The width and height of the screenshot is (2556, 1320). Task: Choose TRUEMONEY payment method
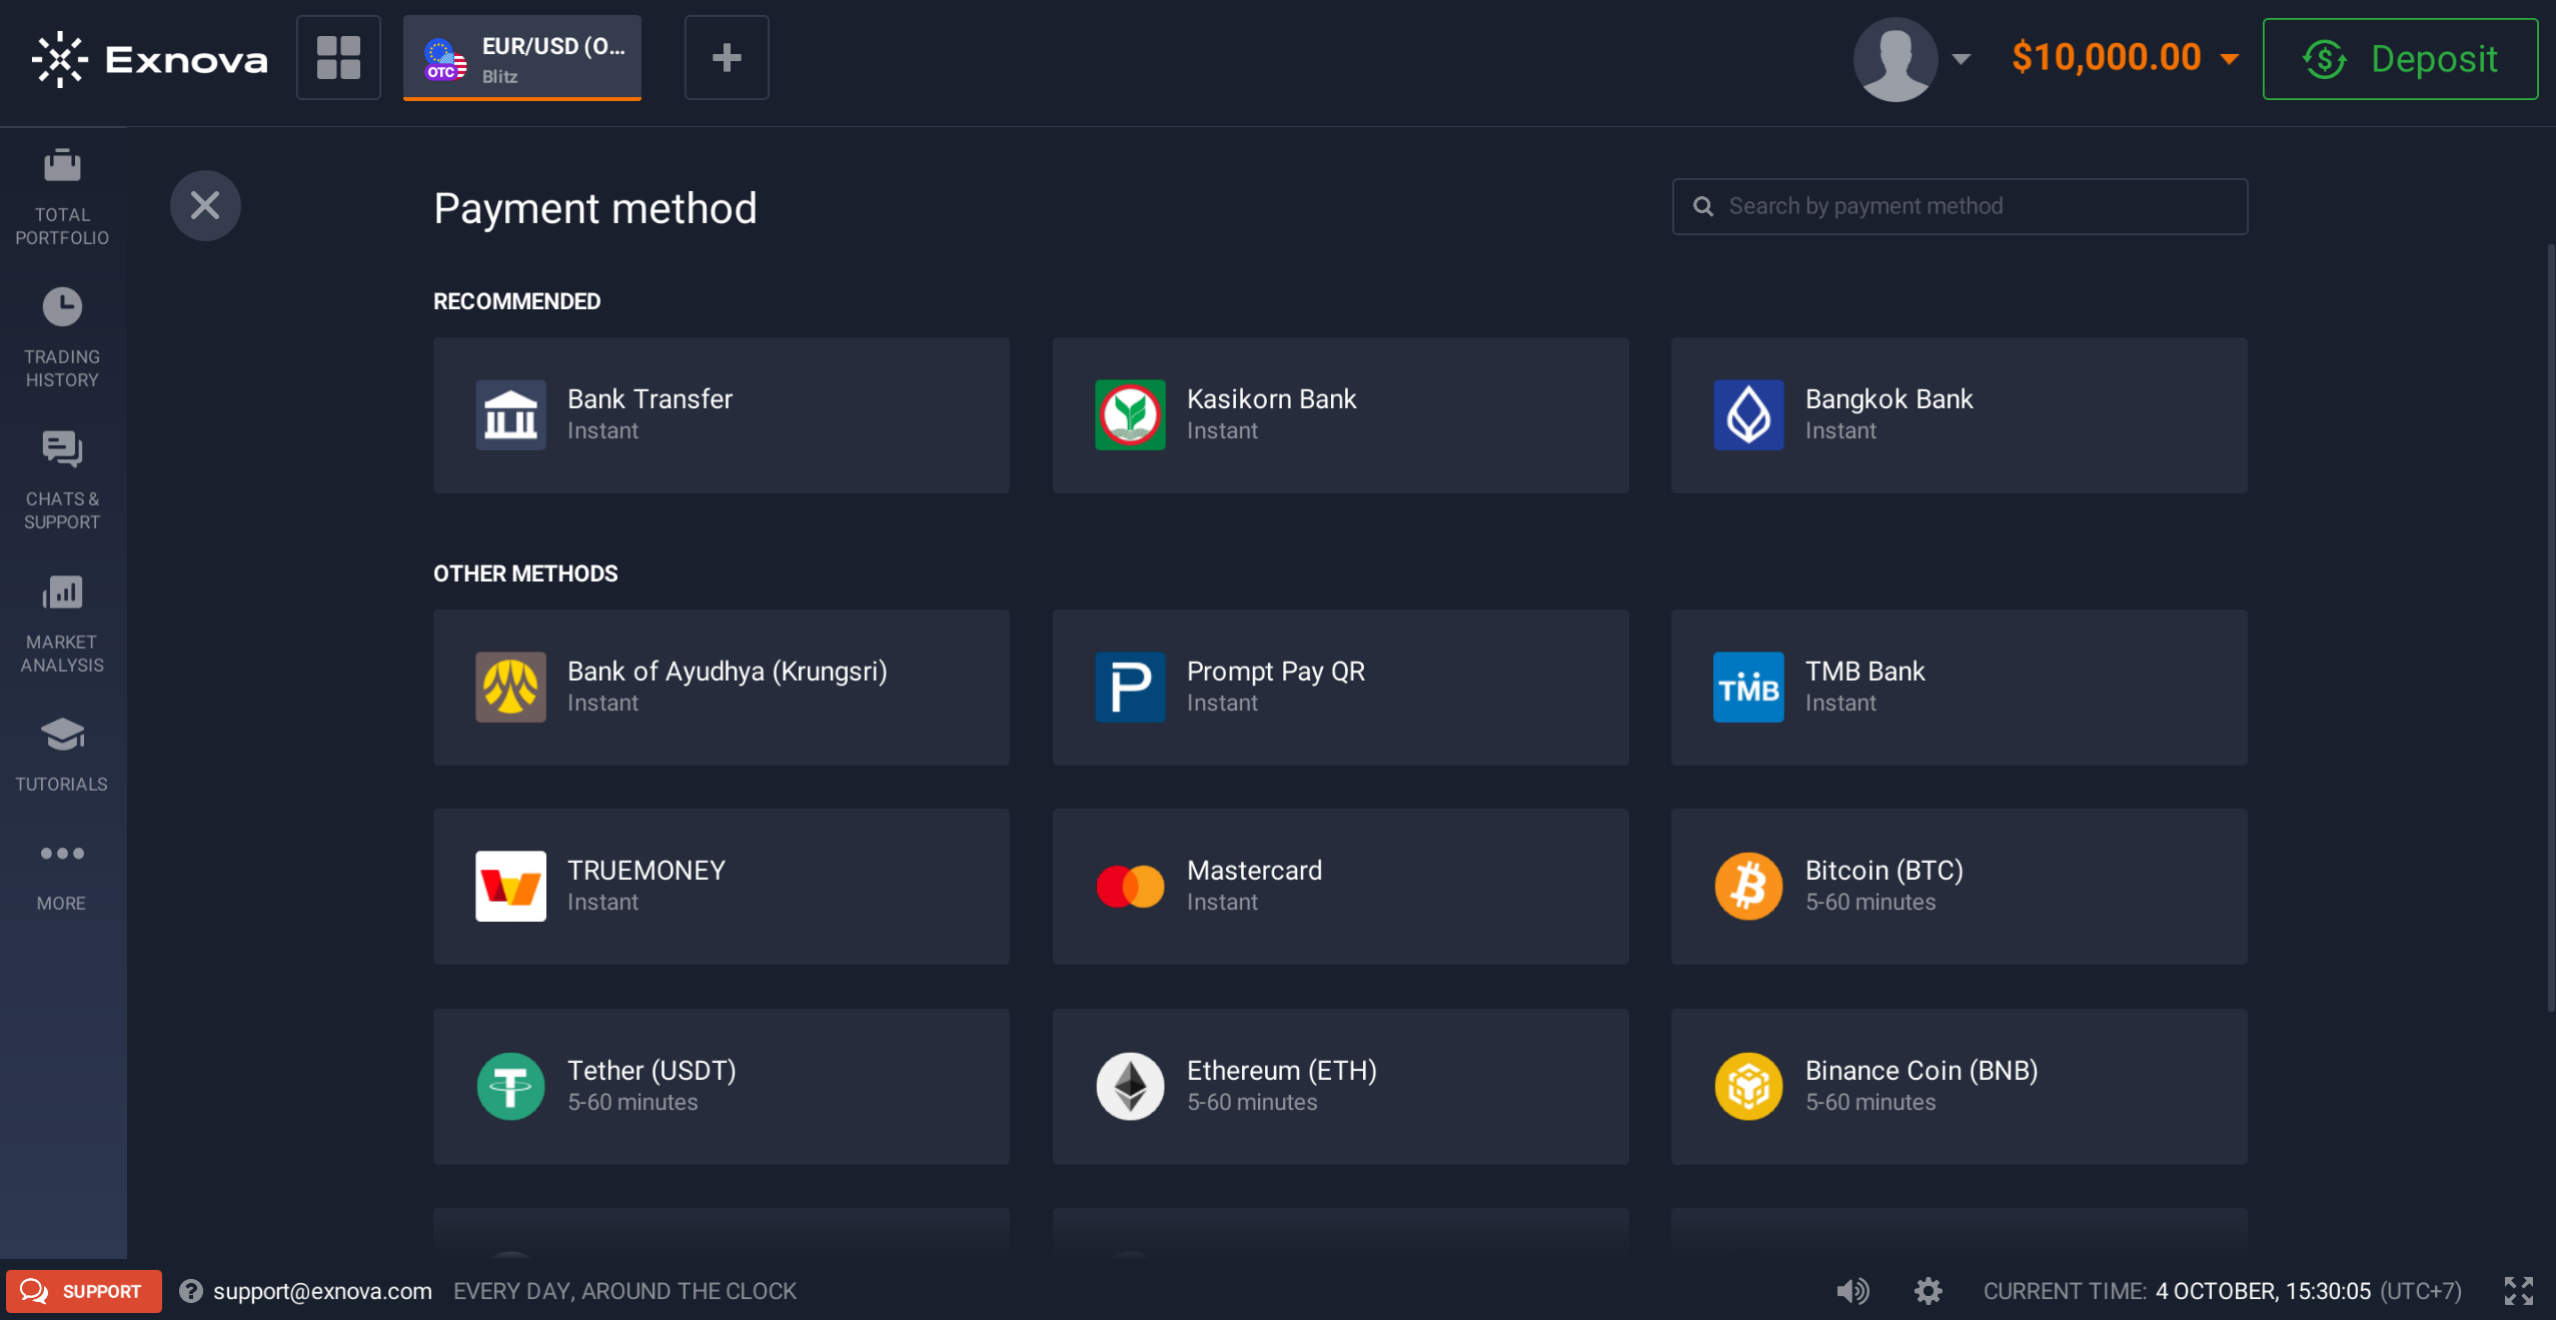(x=721, y=886)
